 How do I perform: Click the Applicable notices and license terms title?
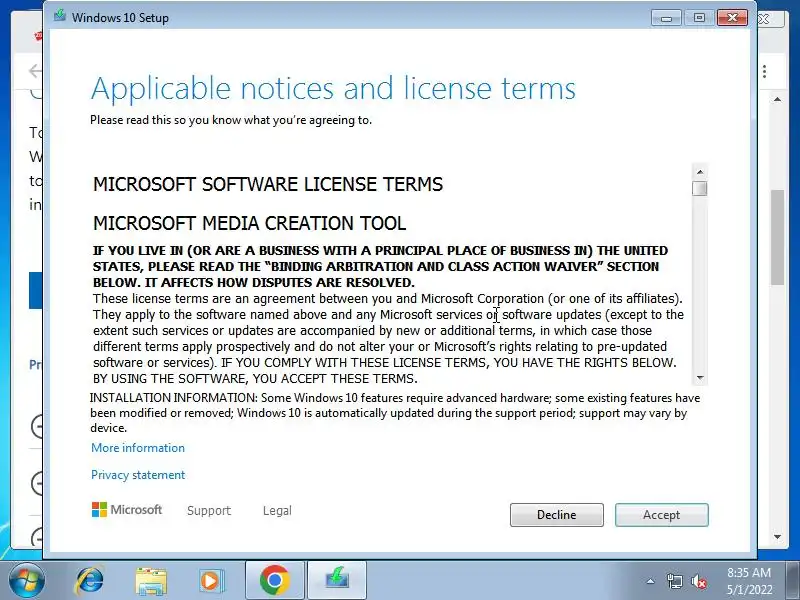pos(333,88)
